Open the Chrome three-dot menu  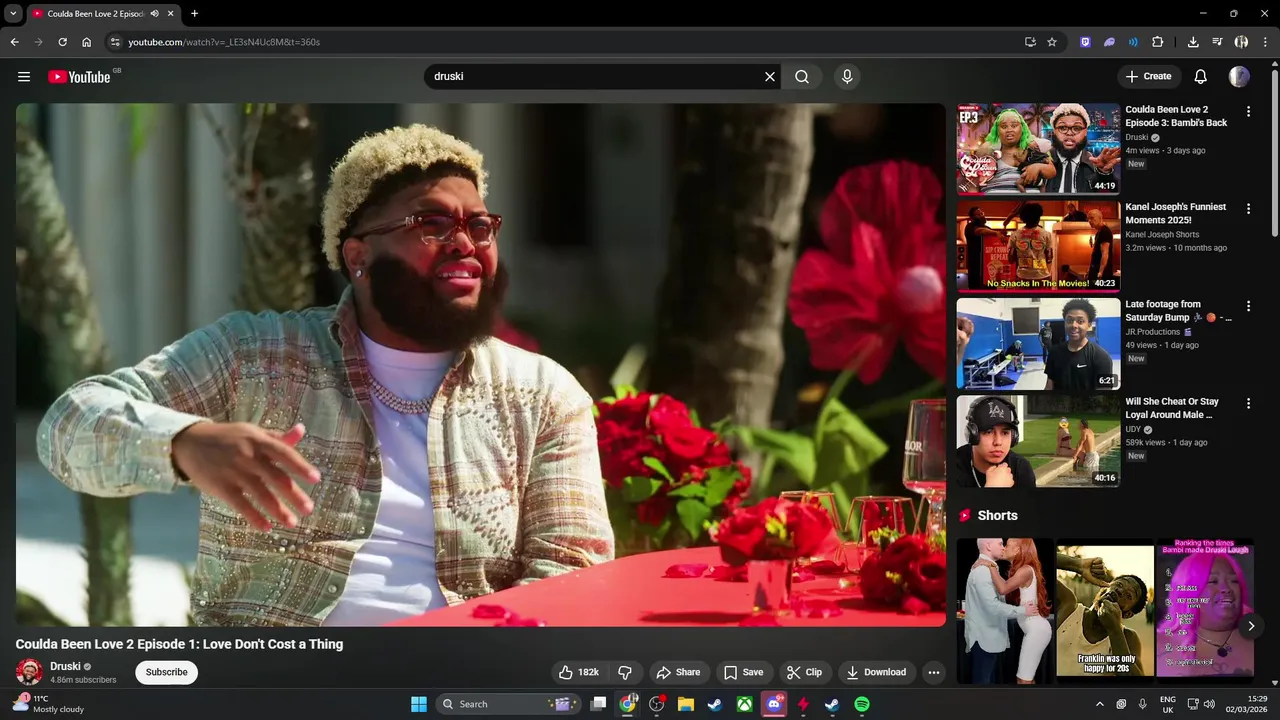[x=1265, y=42]
